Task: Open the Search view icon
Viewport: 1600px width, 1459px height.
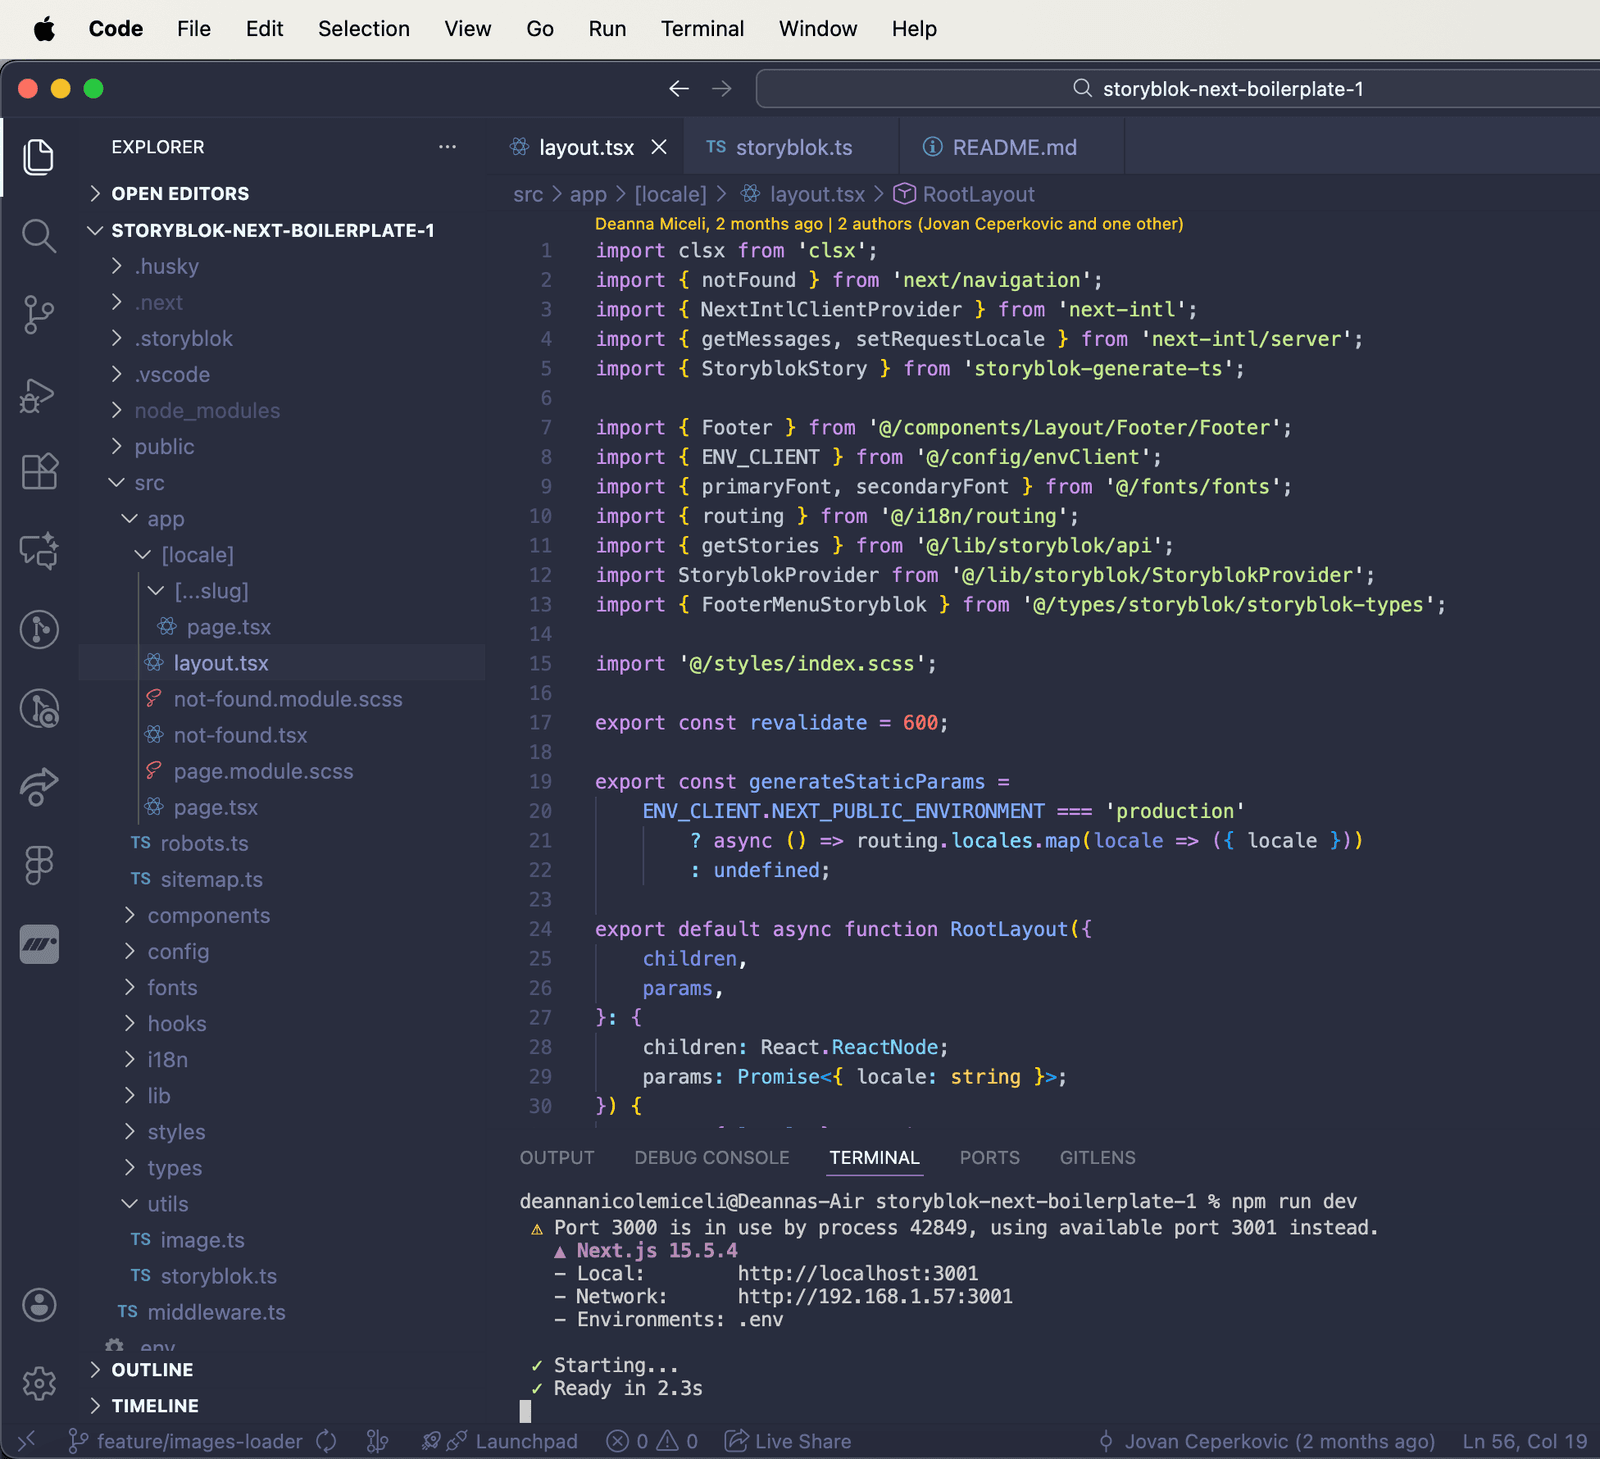Action: click(39, 236)
